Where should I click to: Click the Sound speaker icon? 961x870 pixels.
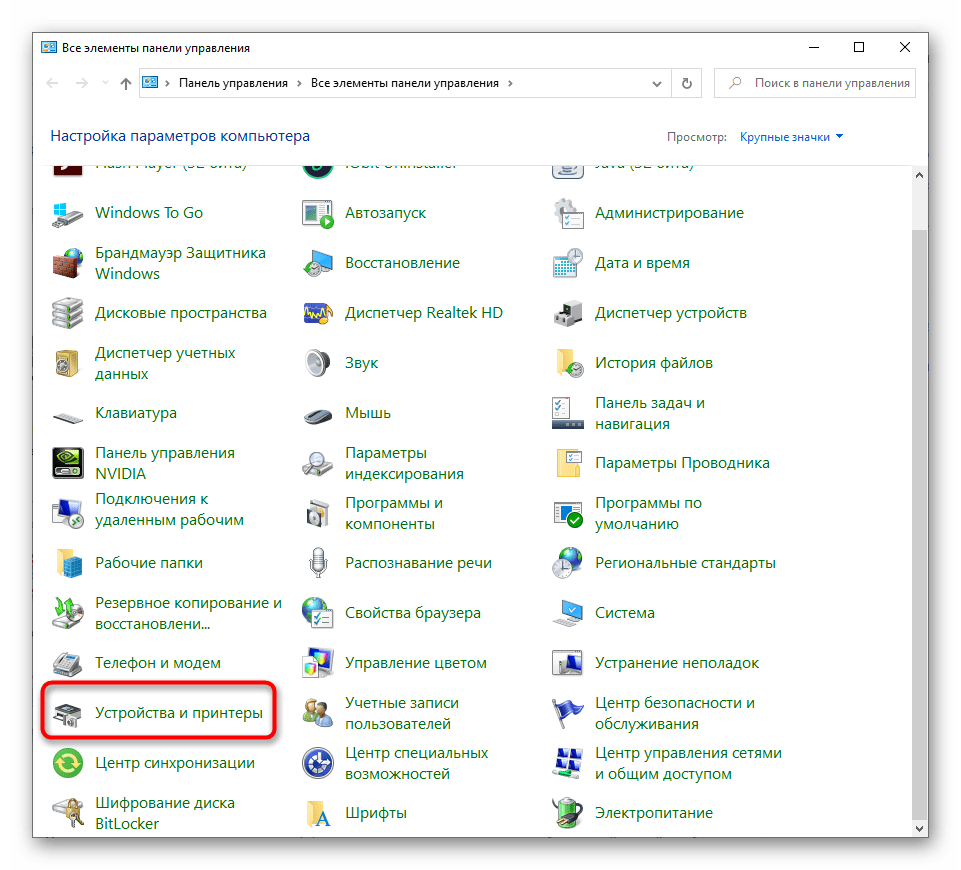click(x=317, y=363)
